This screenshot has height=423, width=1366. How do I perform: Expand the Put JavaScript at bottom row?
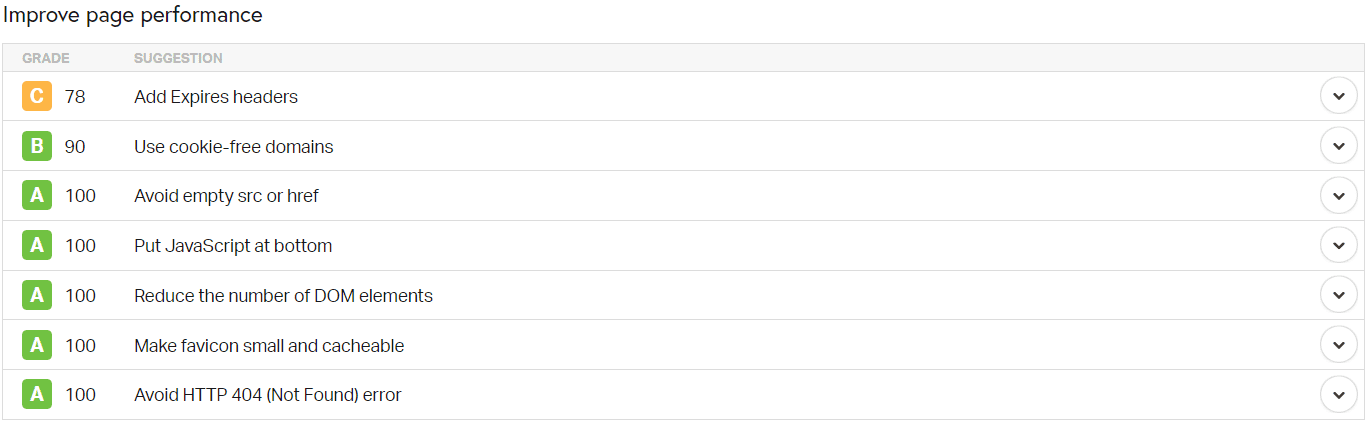click(x=1338, y=246)
